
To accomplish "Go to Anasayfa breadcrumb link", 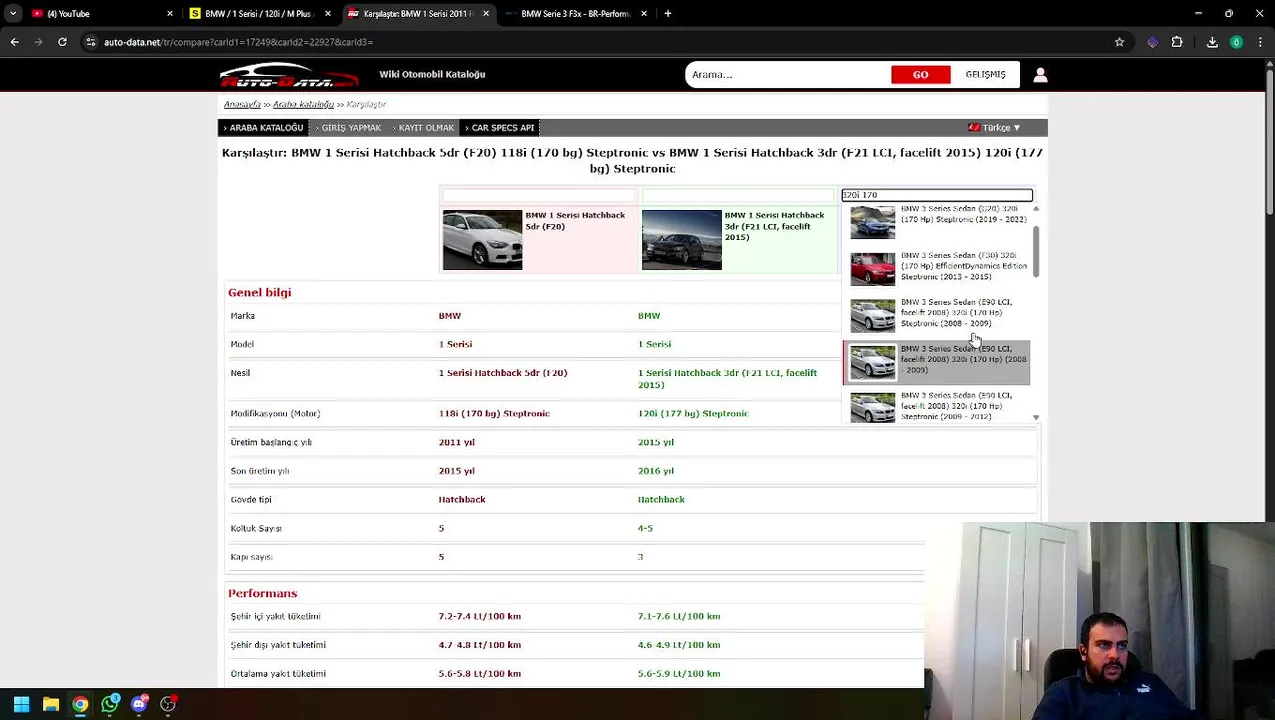I will [x=242, y=104].
